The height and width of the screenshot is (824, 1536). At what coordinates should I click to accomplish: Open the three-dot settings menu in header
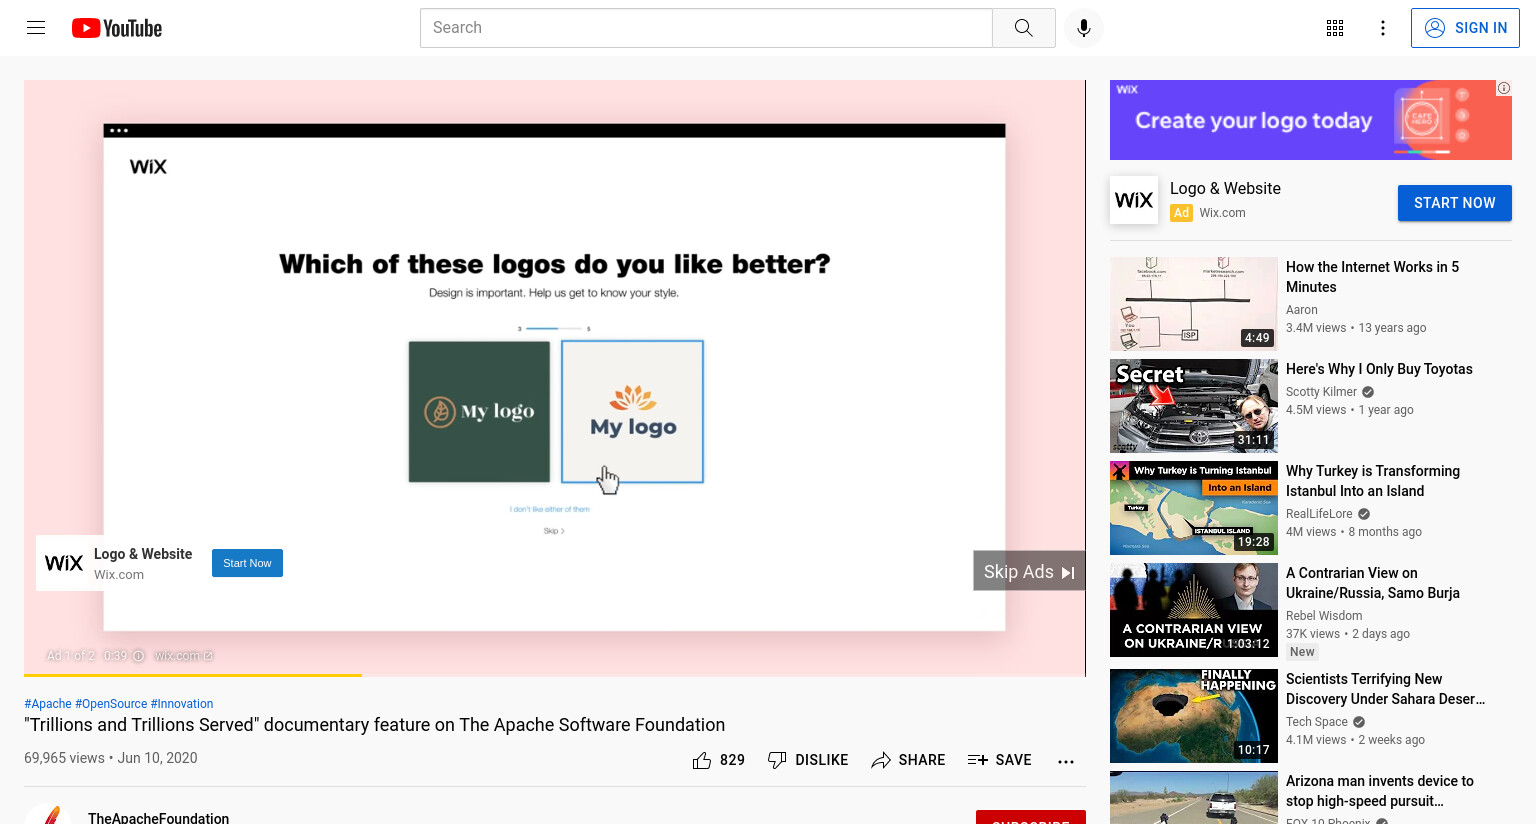[x=1383, y=28]
